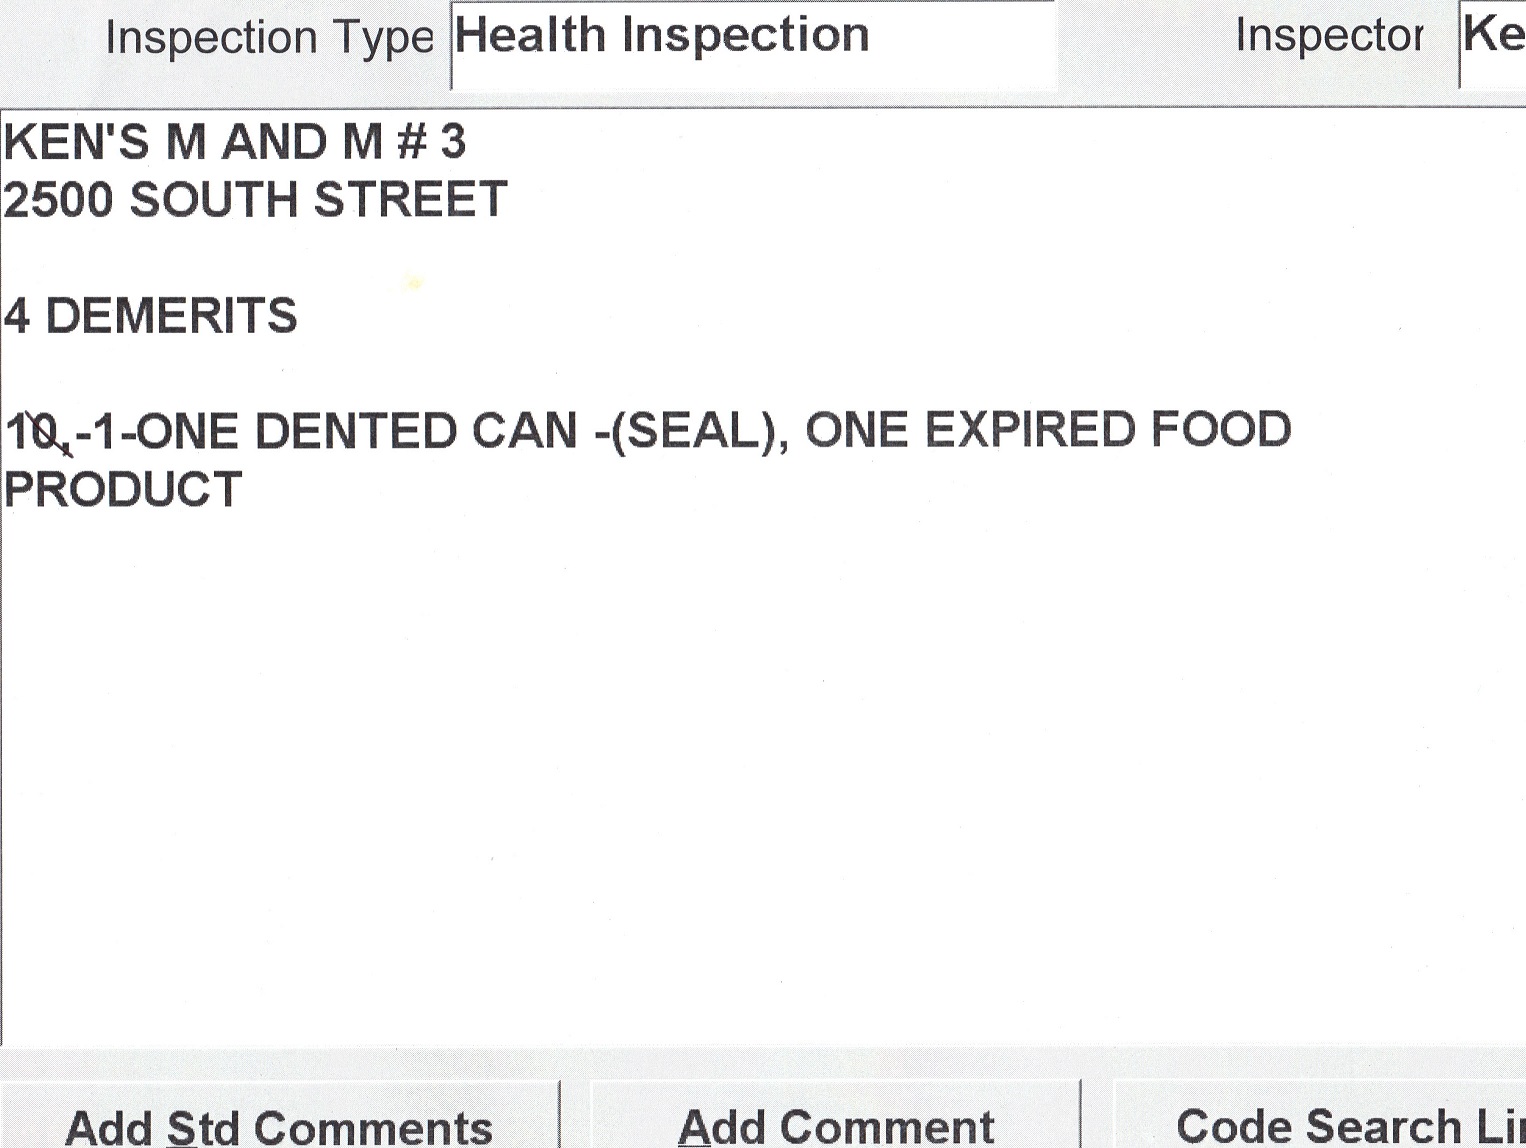Click the word CAN in the violation line
1526x1148 pixels.
click(525, 432)
